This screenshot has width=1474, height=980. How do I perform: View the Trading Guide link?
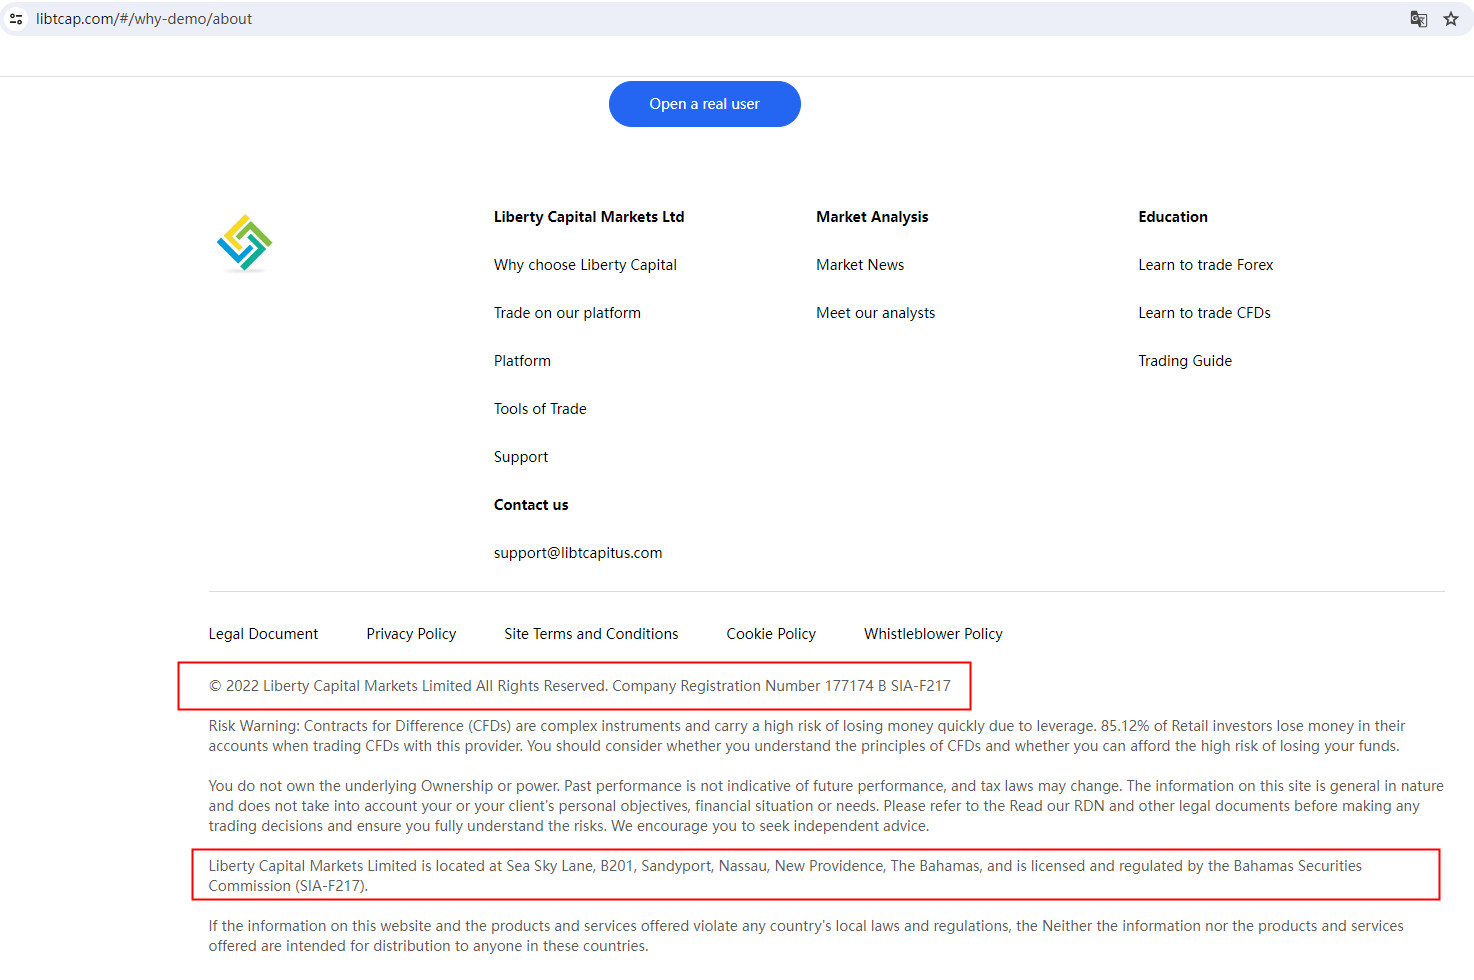(1185, 361)
